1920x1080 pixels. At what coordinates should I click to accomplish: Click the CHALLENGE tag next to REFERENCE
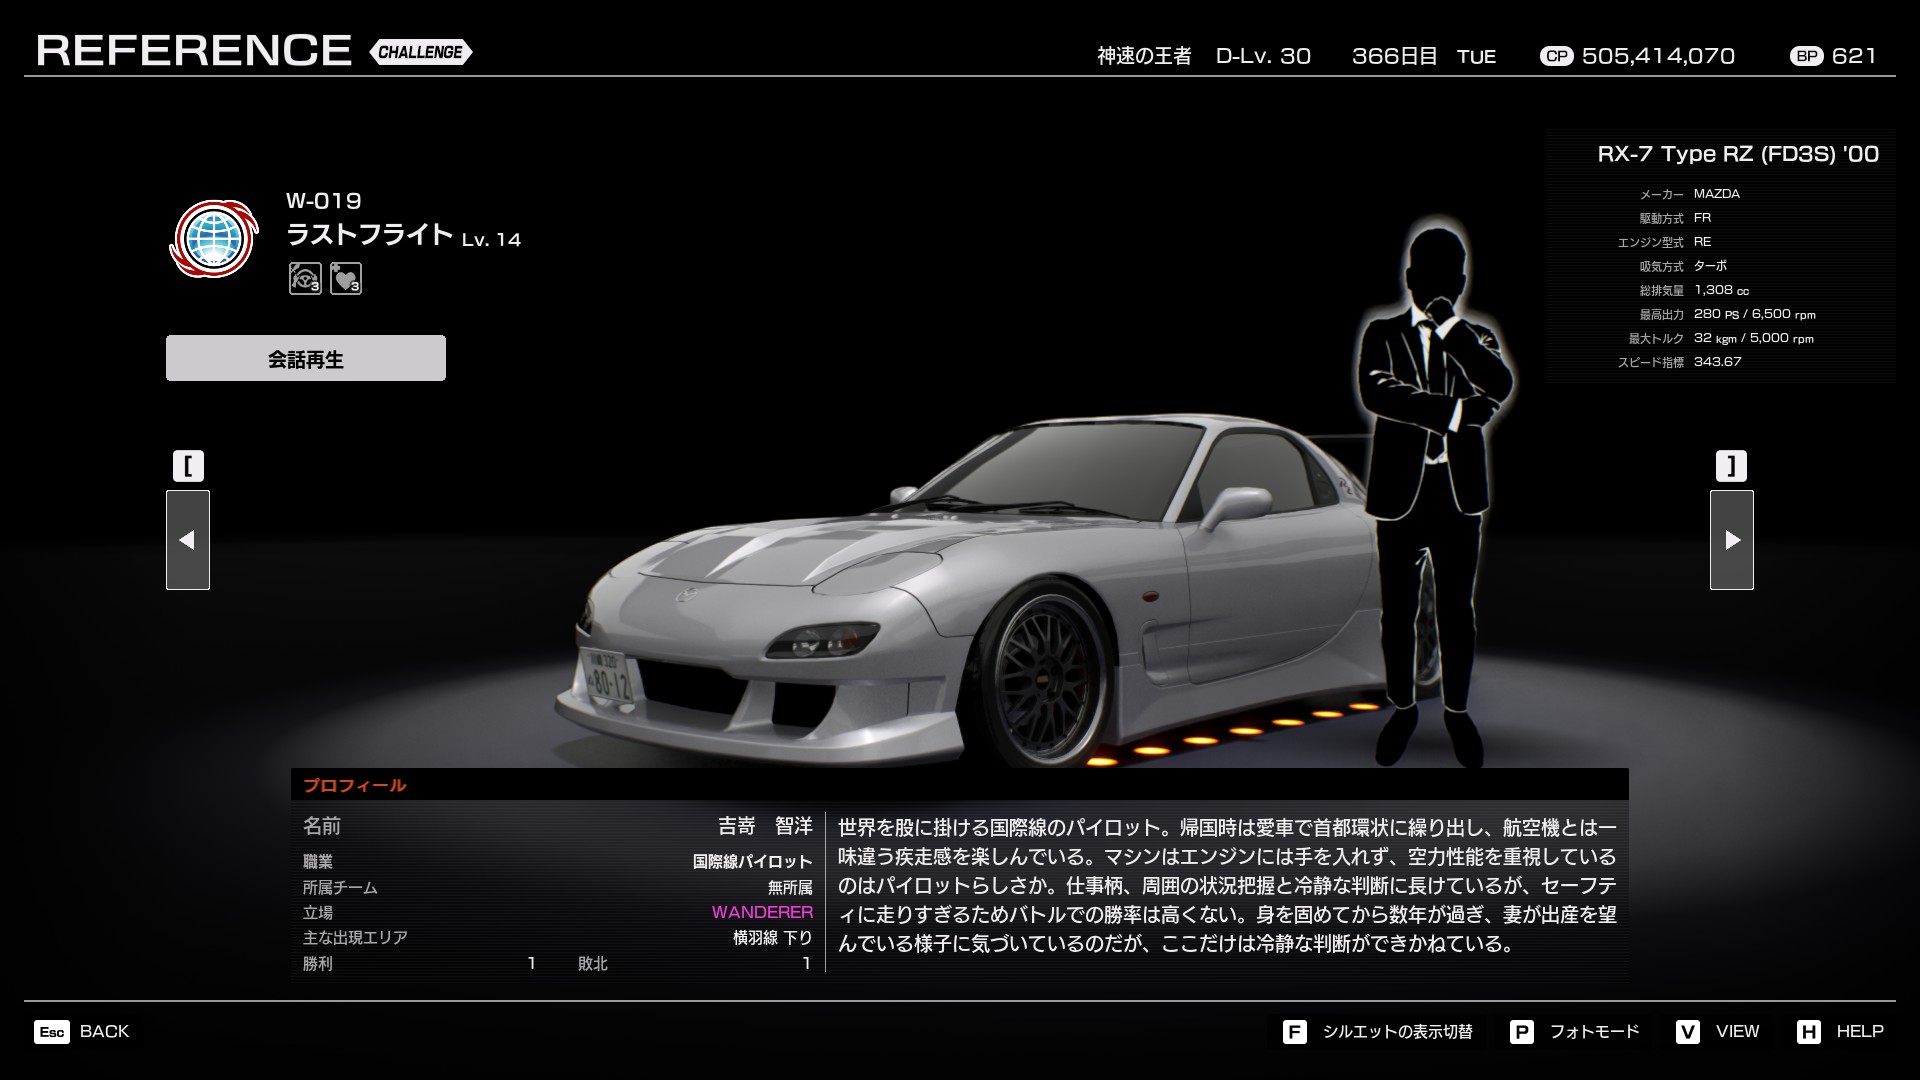click(420, 52)
